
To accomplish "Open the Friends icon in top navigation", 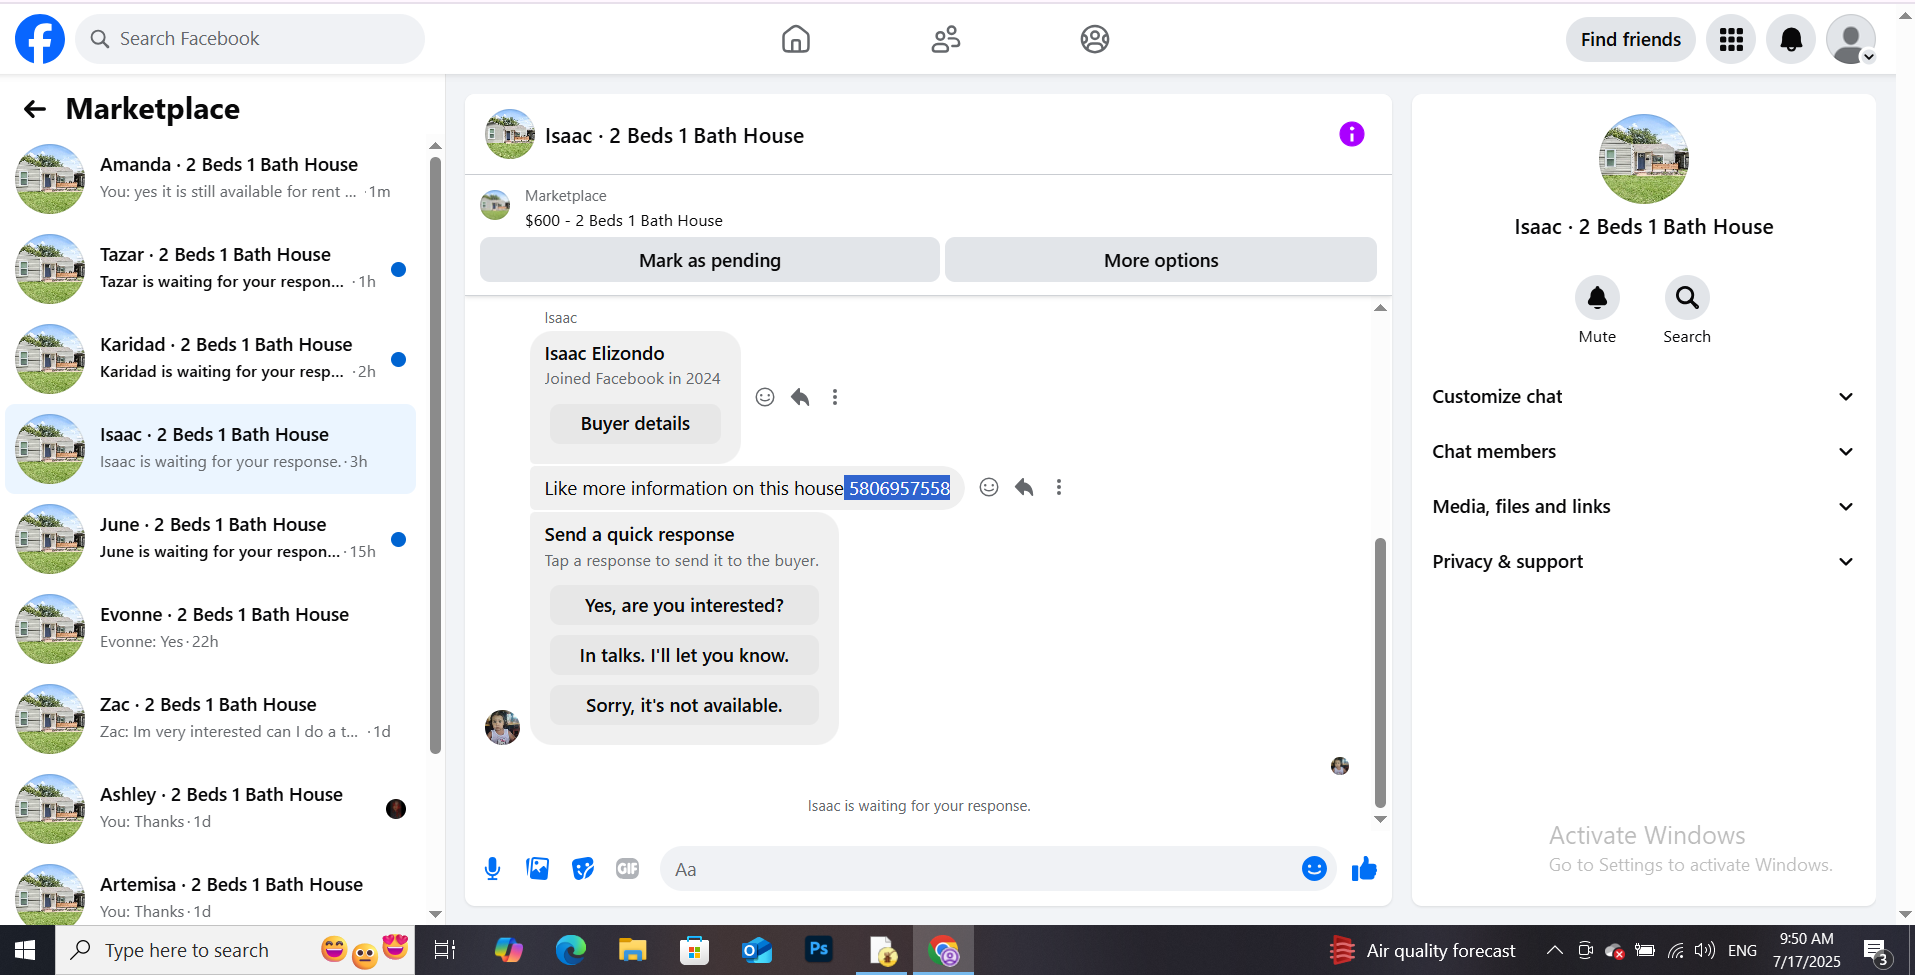I will pos(946,39).
